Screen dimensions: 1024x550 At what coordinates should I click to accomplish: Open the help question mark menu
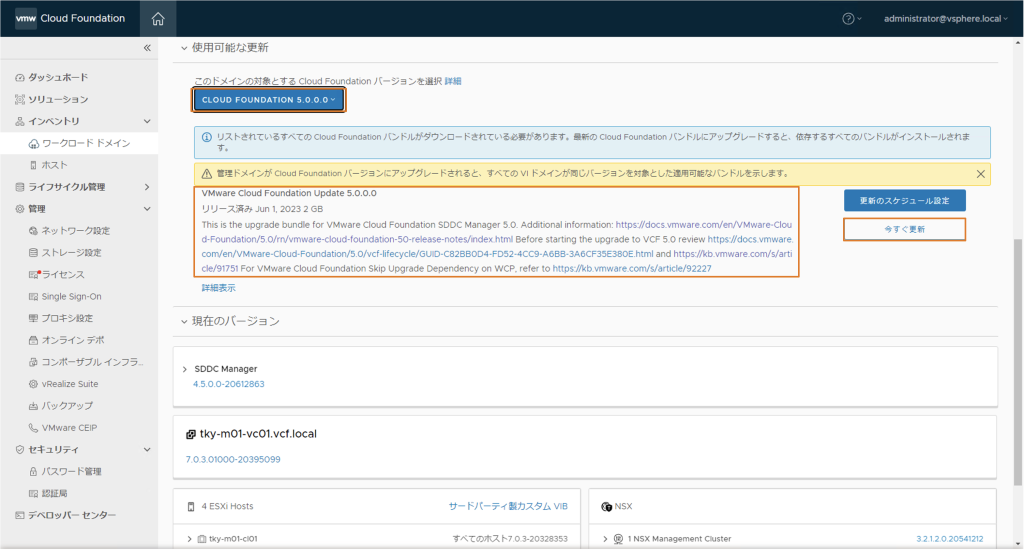[852, 19]
